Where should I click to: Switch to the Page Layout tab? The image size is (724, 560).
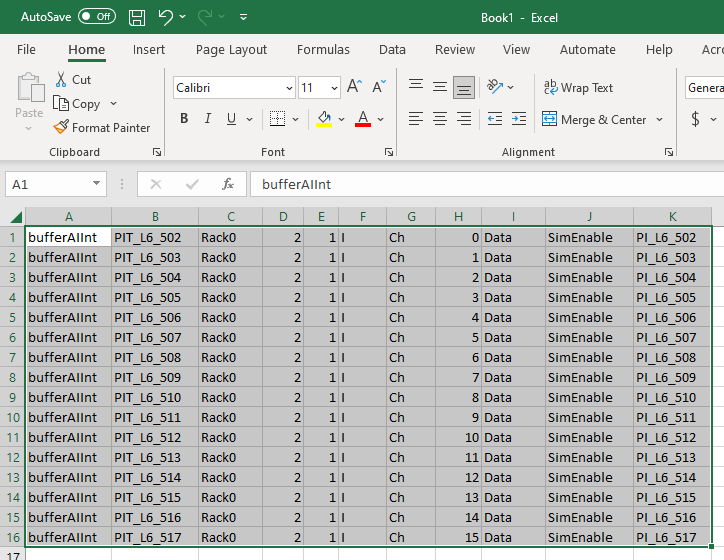click(x=231, y=50)
